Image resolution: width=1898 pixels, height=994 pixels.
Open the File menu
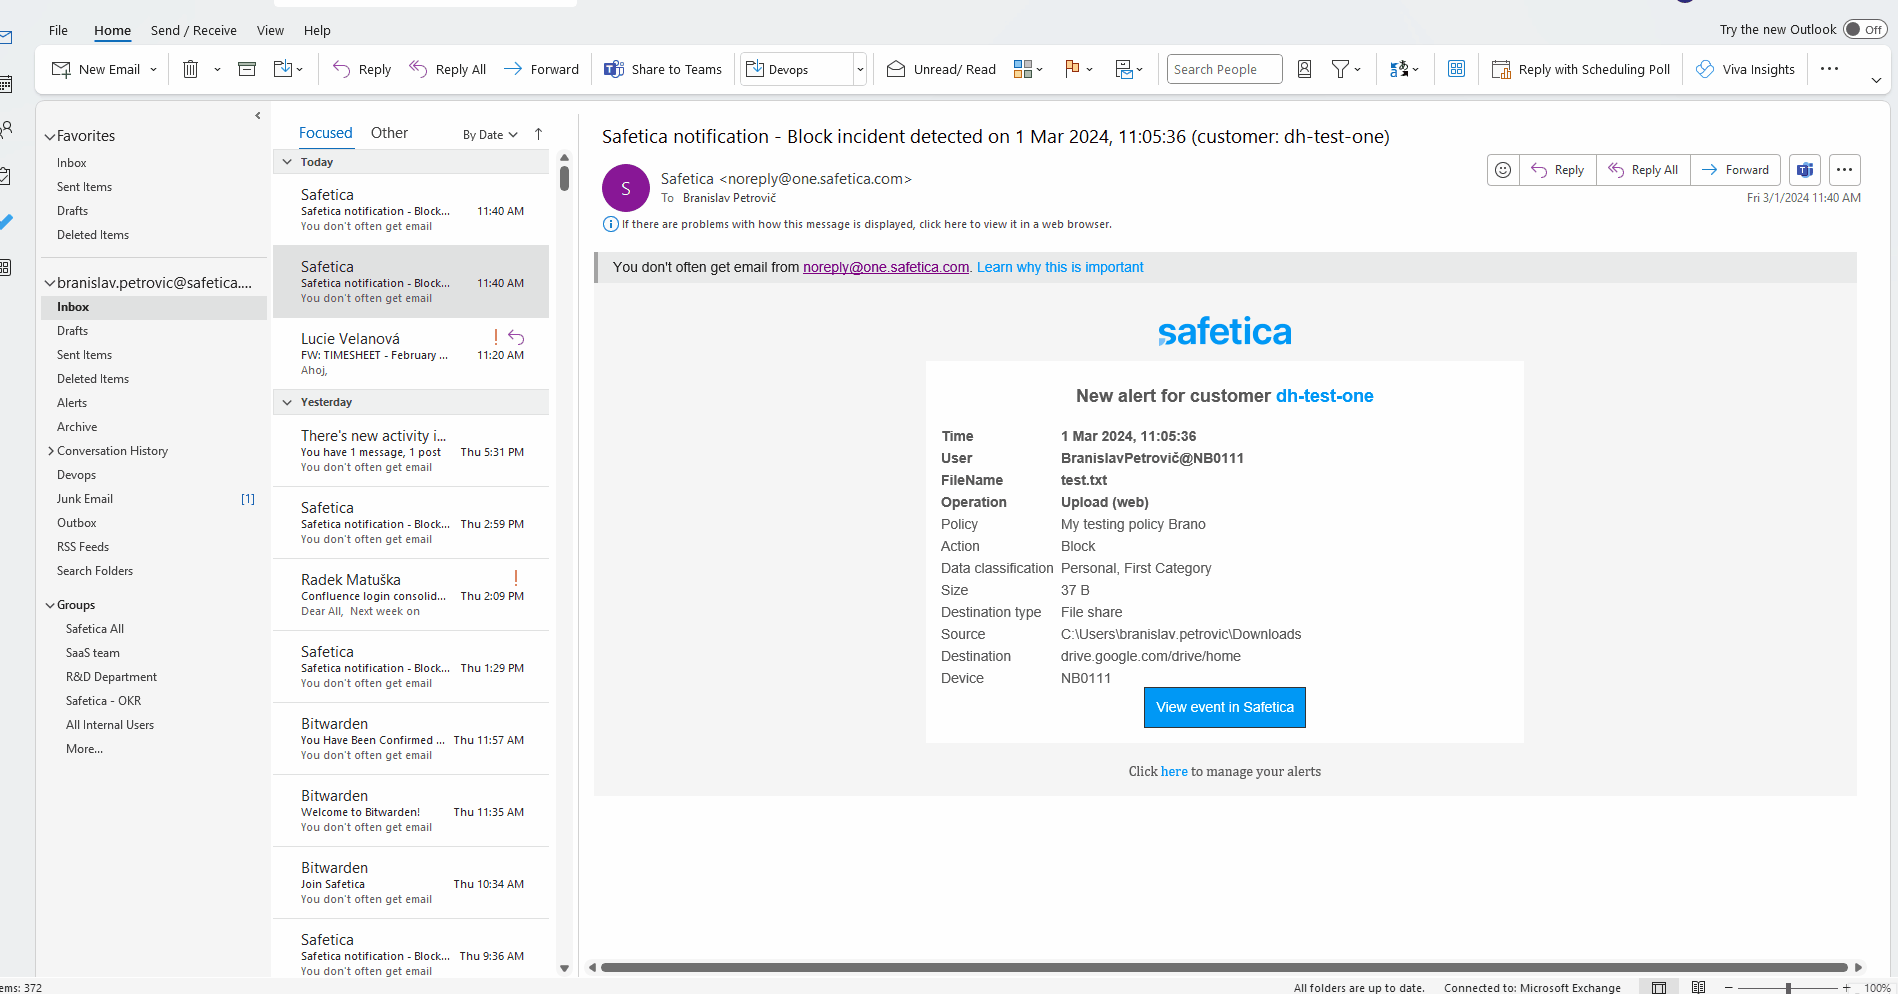(x=58, y=30)
